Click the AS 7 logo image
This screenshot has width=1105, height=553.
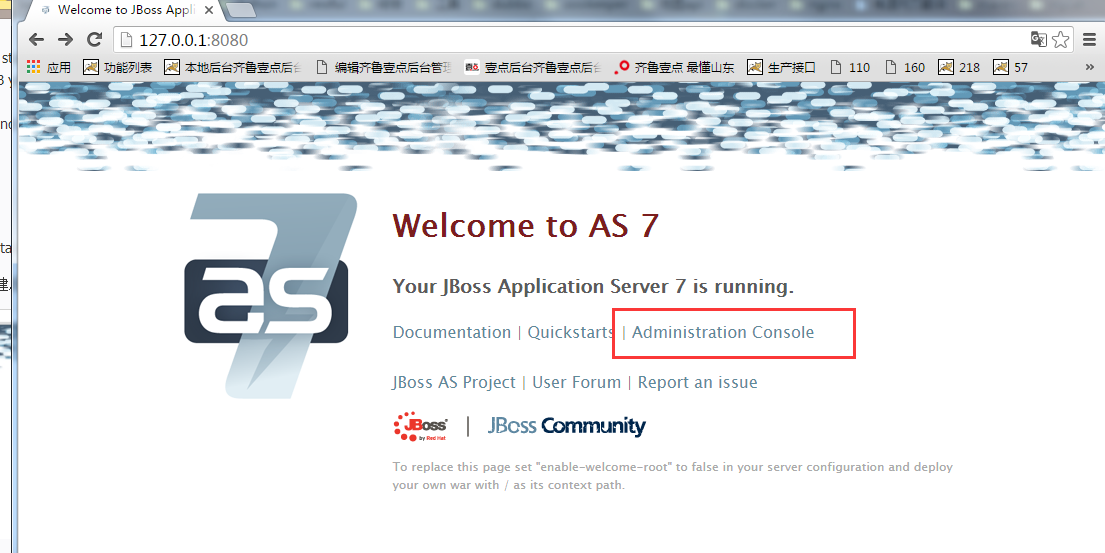click(271, 296)
